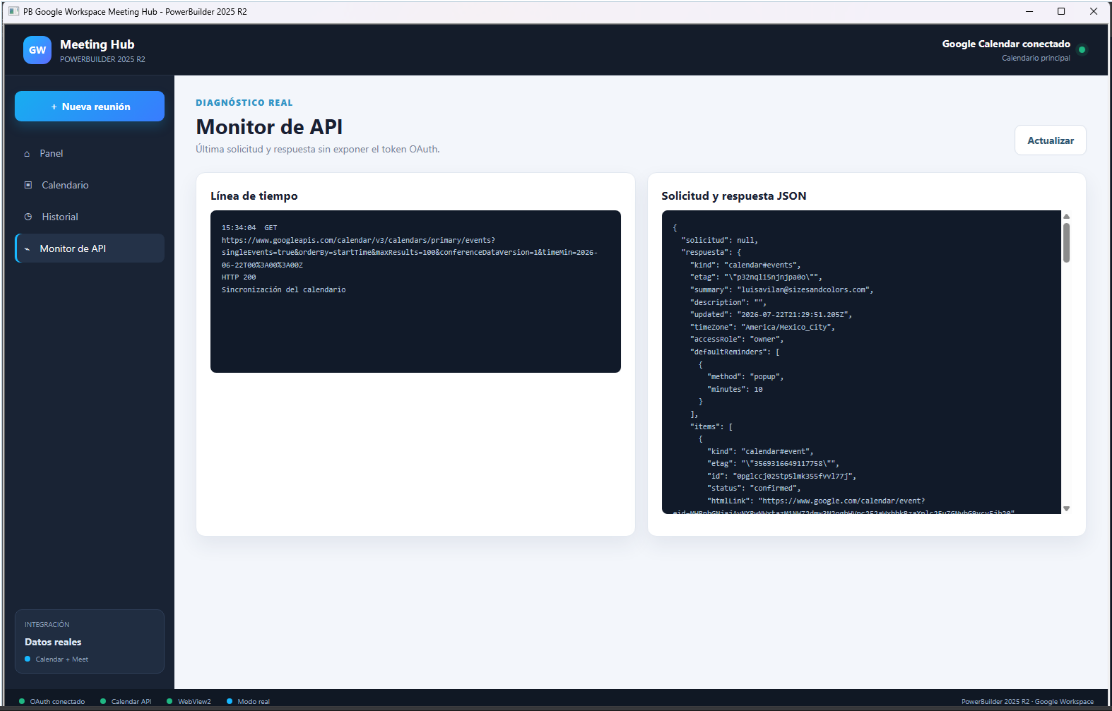This screenshot has height=711, width=1112.
Task: Click the JSON panel scroll up arrow
Action: point(1066,216)
